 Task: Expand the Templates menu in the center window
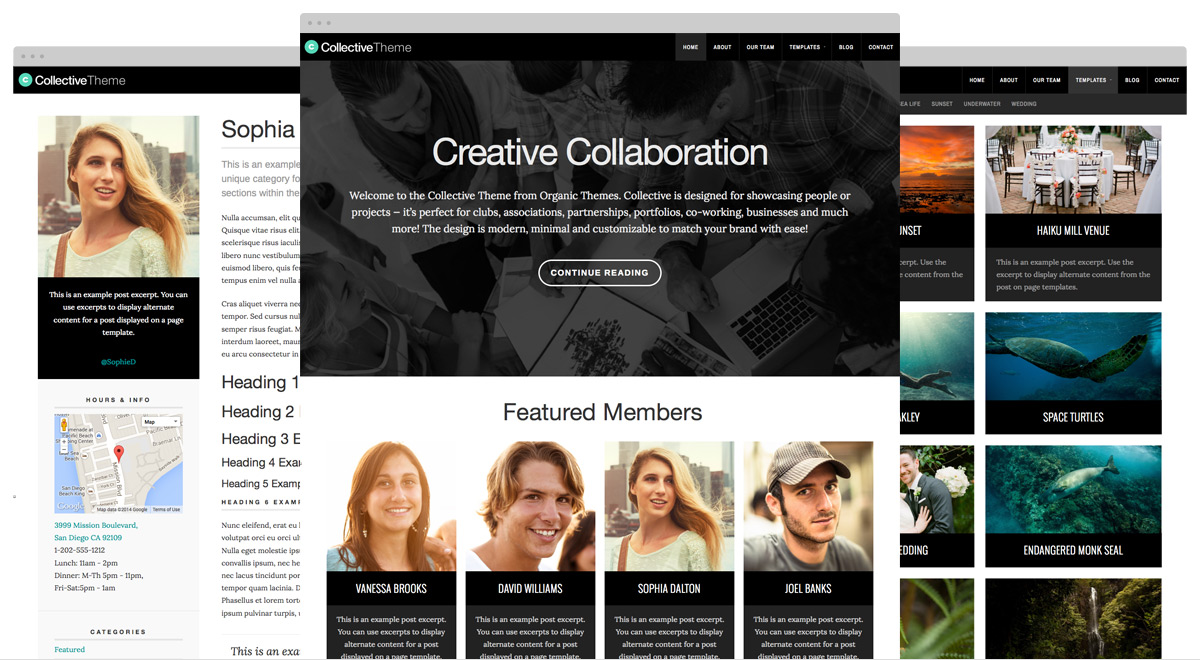point(806,47)
